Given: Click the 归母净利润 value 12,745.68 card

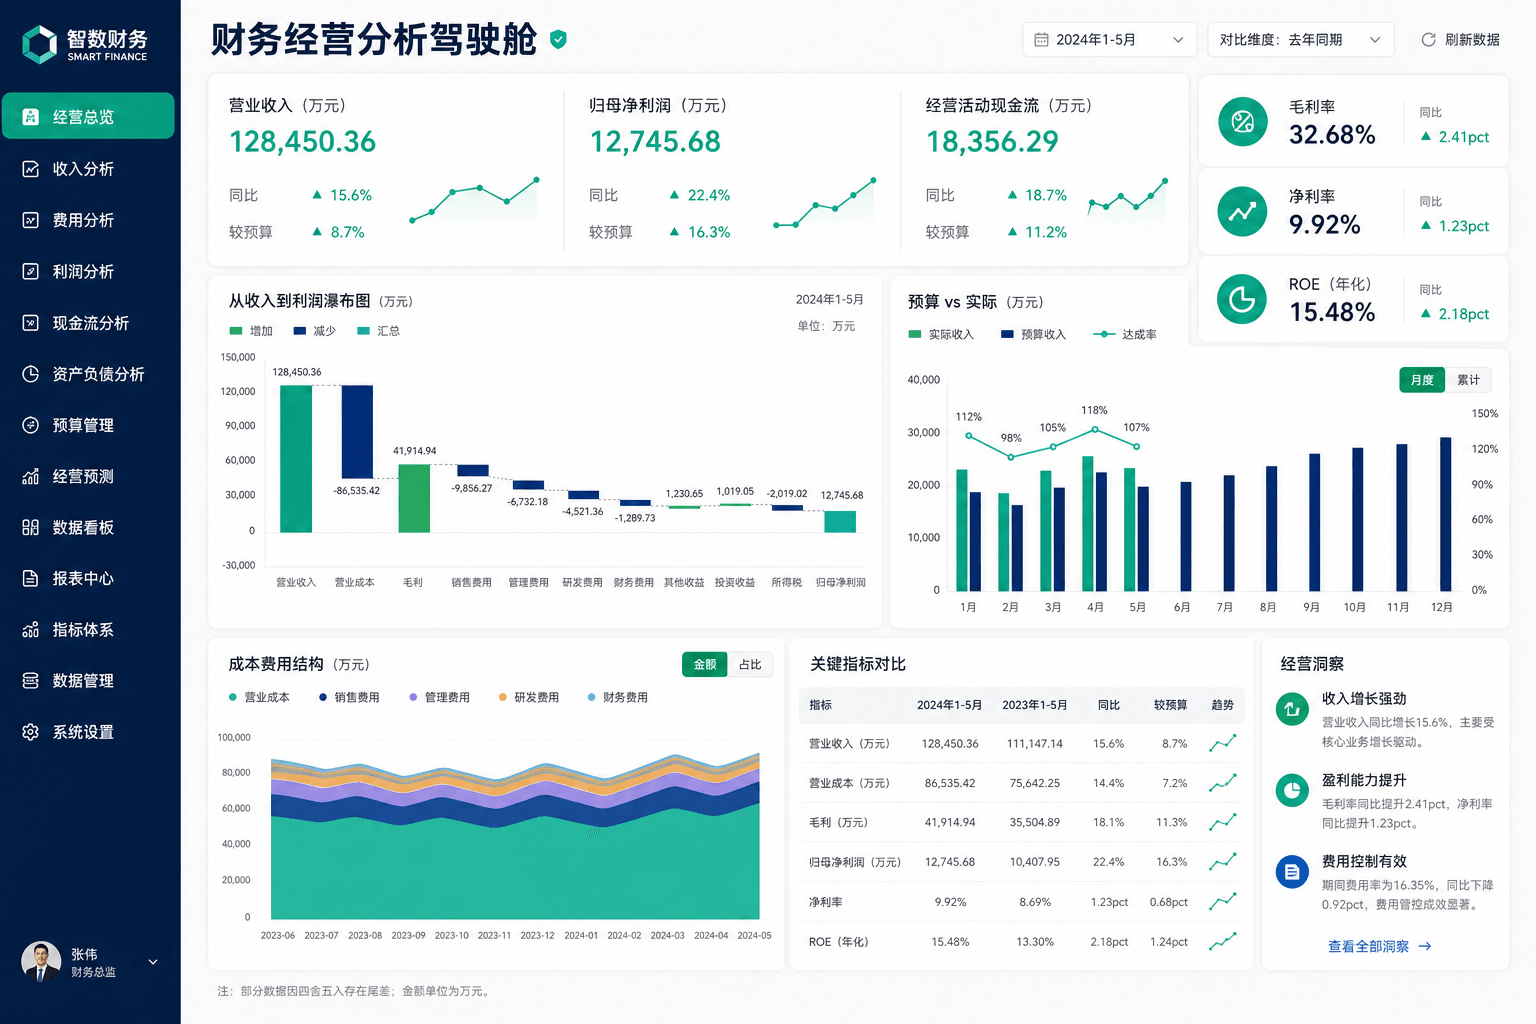Looking at the screenshot, I should click(x=655, y=142).
